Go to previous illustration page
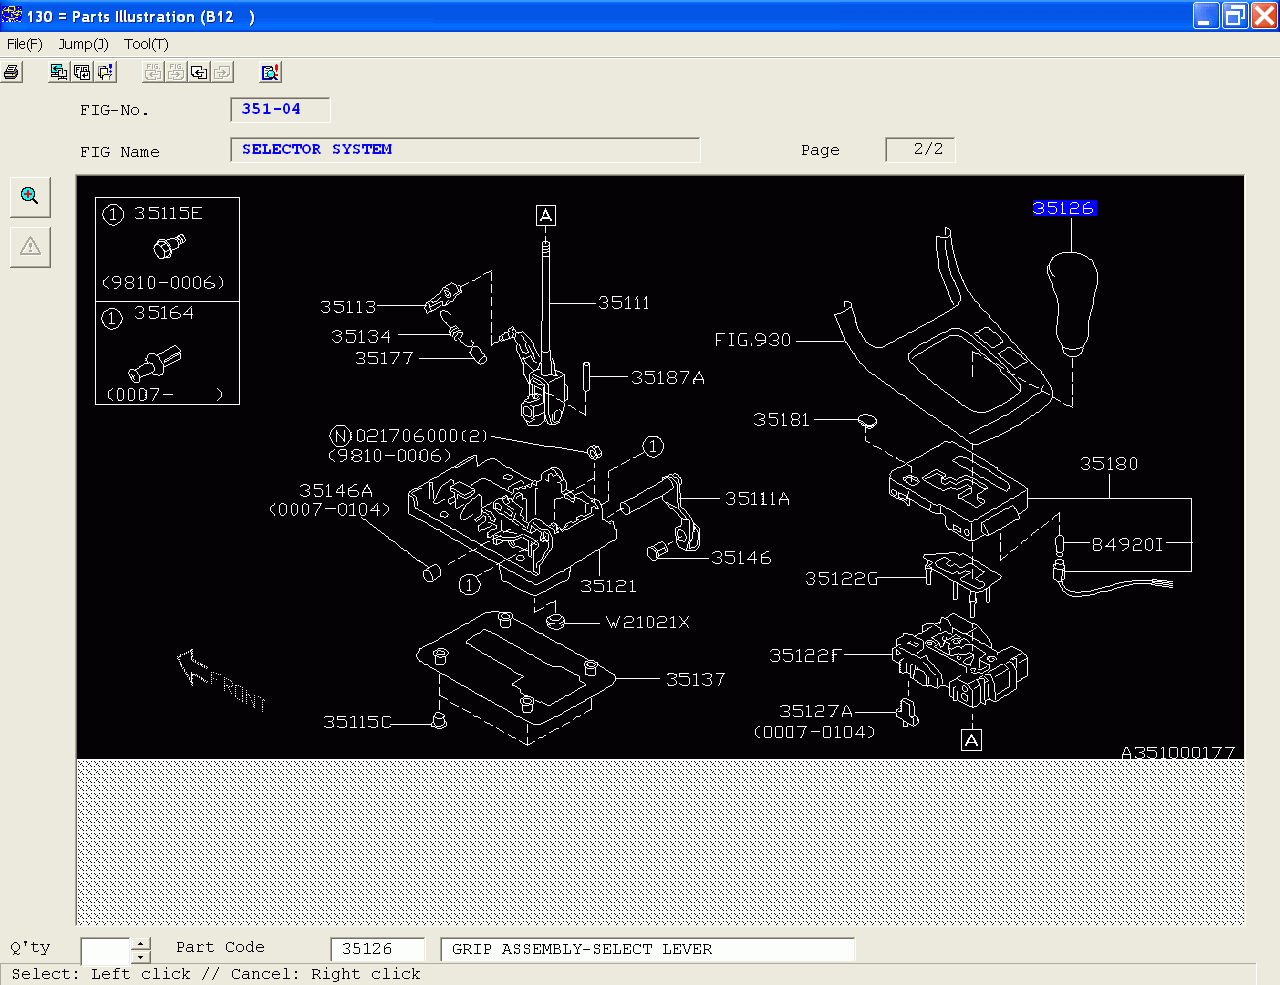 coord(199,72)
